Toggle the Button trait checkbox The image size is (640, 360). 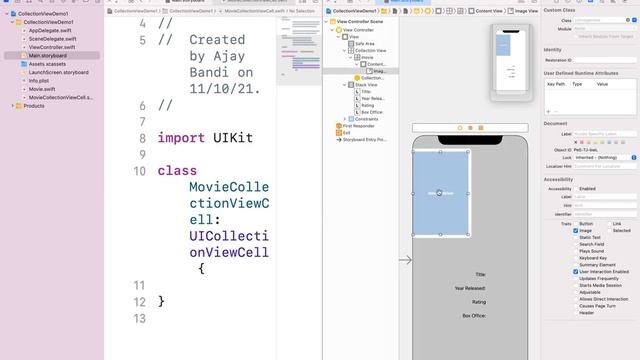(x=576, y=224)
